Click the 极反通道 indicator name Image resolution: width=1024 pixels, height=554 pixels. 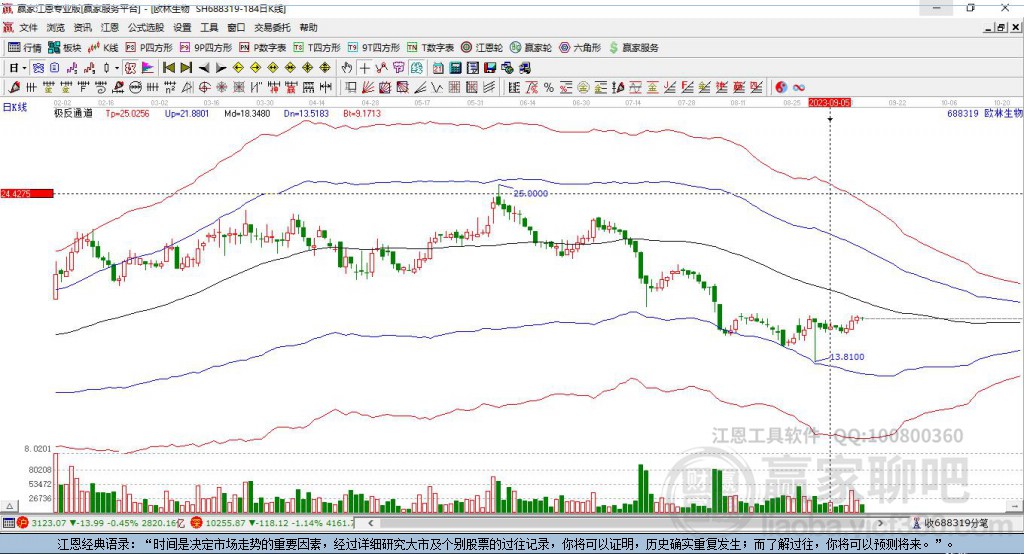click(73, 113)
